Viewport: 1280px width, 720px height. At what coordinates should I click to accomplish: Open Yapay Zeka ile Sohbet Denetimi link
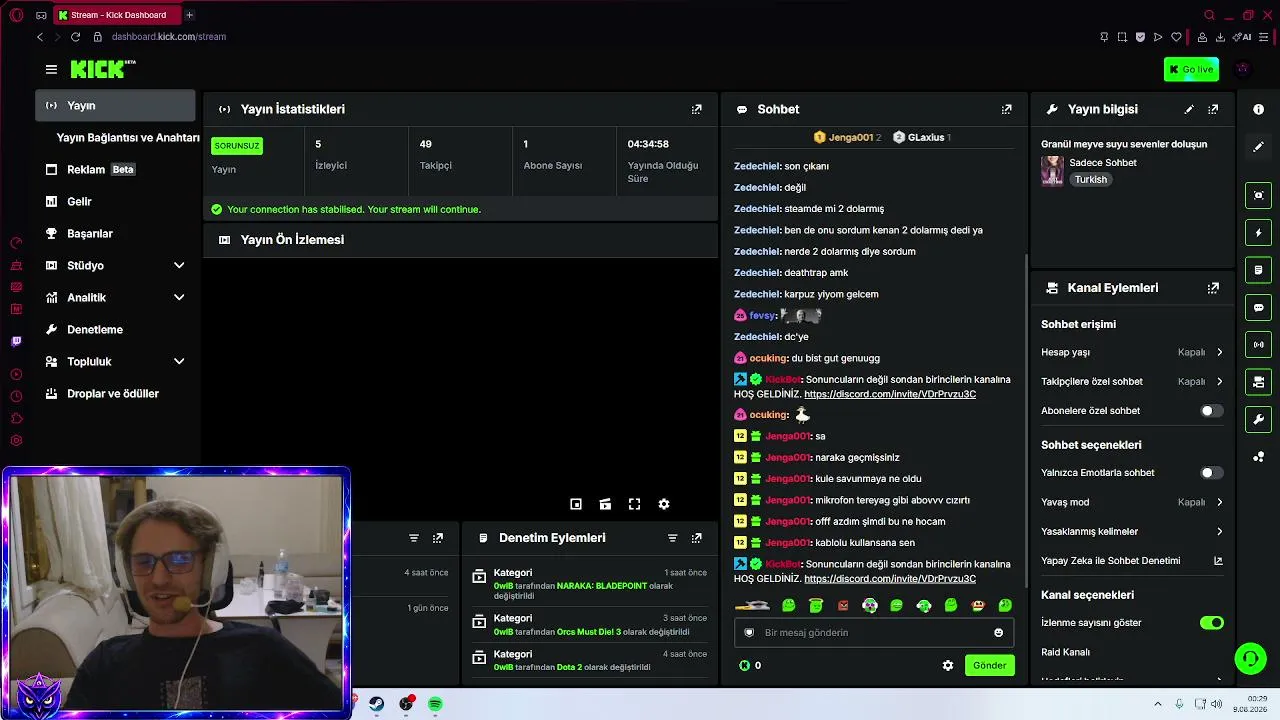click(x=1132, y=561)
